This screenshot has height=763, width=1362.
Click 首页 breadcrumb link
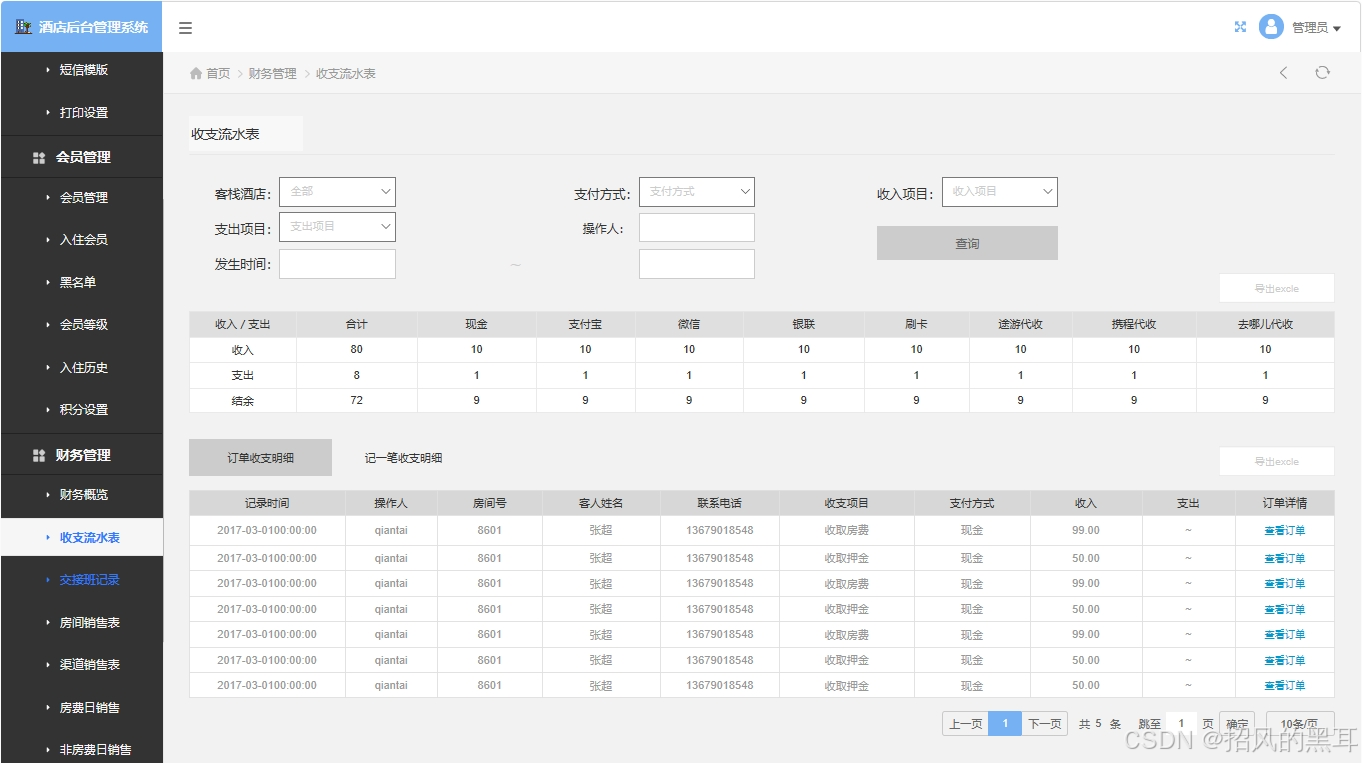pyautogui.click(x=218, y=74)
